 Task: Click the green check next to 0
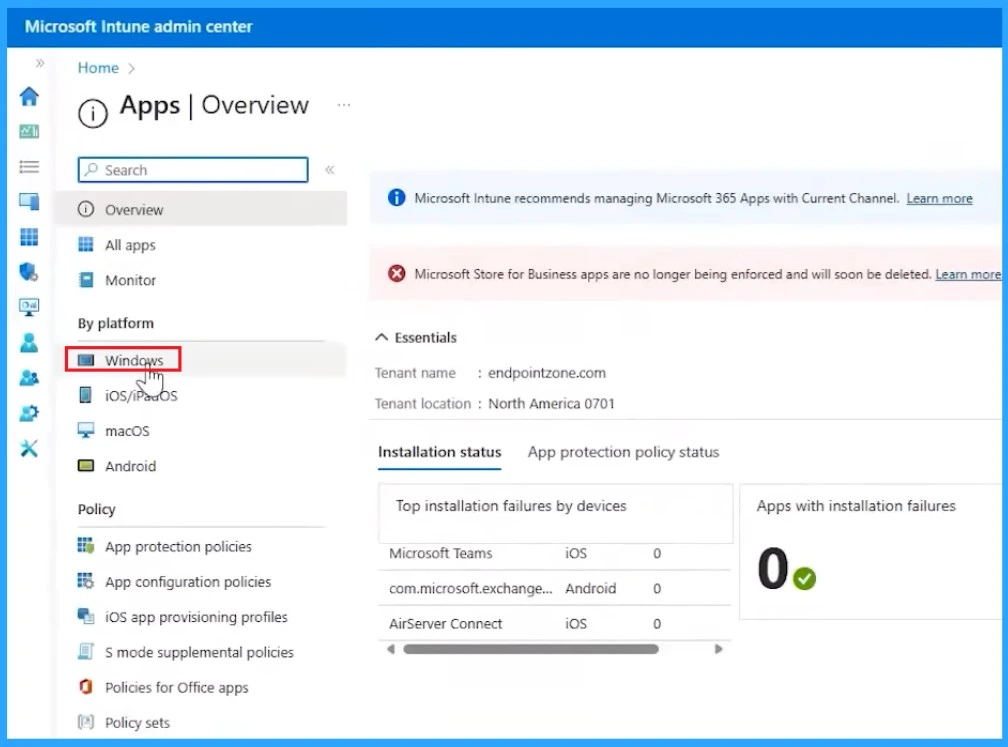pyautogui.click(x=804, y=579)
